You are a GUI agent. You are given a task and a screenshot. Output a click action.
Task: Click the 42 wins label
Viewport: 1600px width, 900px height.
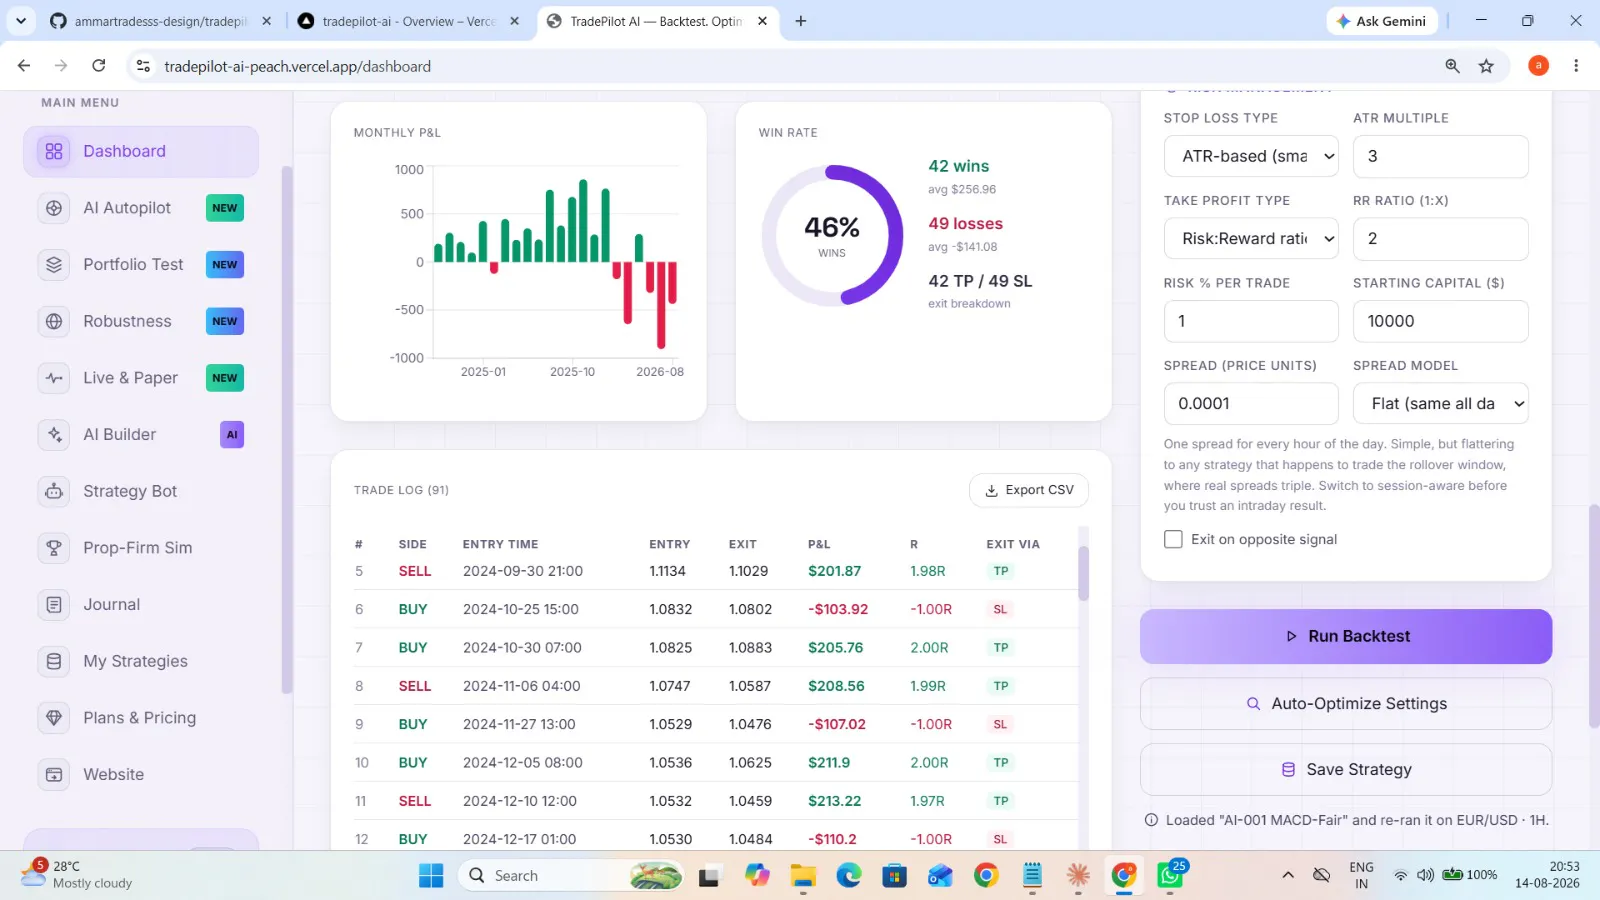click(958, 166)
